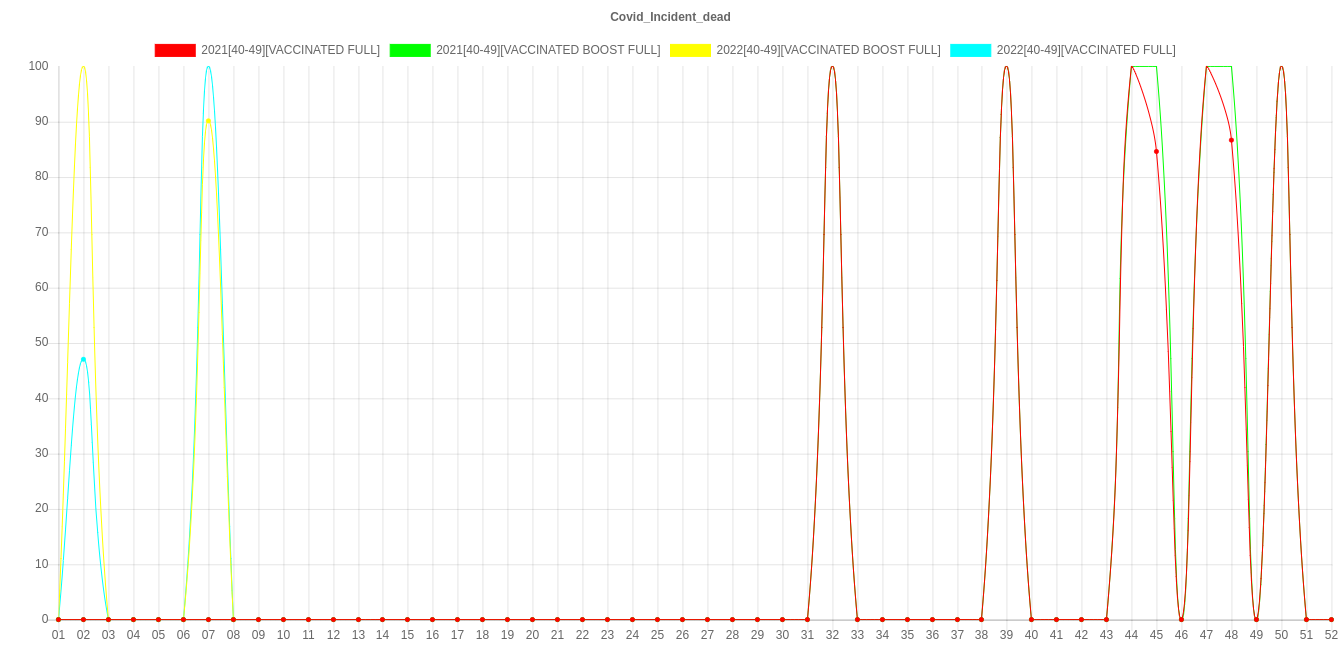Image resolution: width=1341 pixels, height=670 pixels.
Task: Select the cyan data point near 47 at week 02
Action: [83, 358]
